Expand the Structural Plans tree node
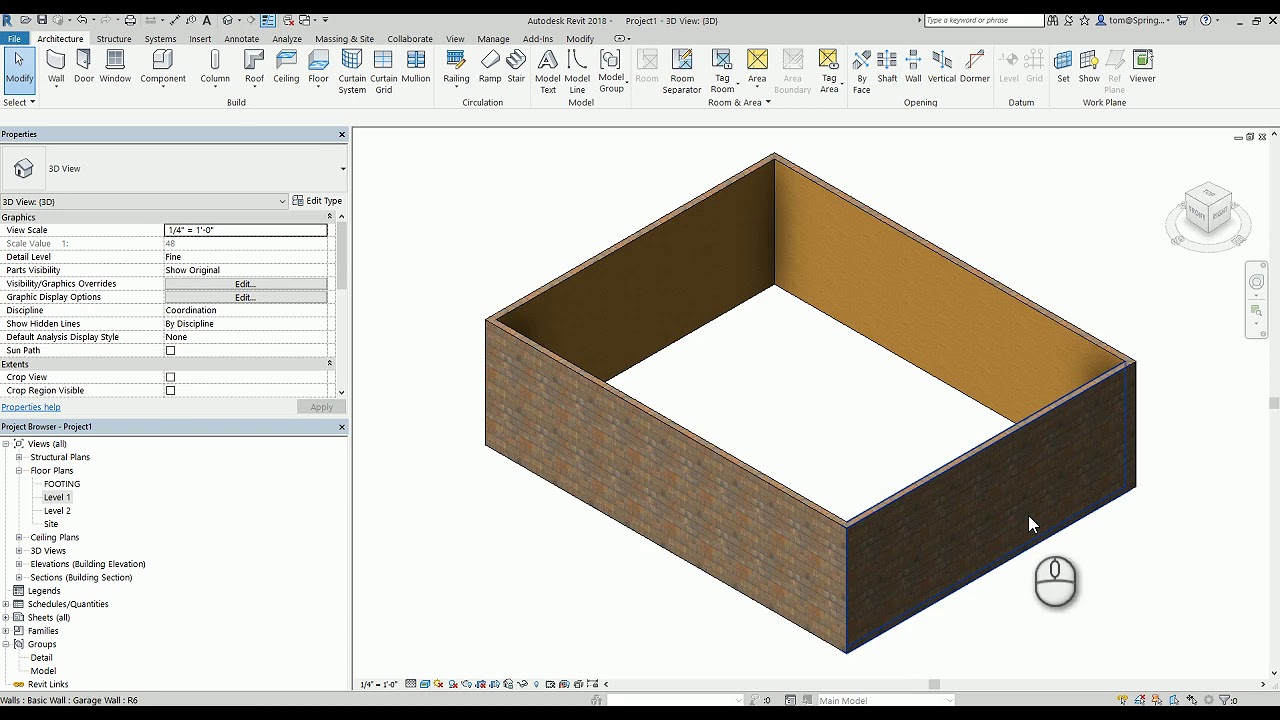 coord(19,457)
